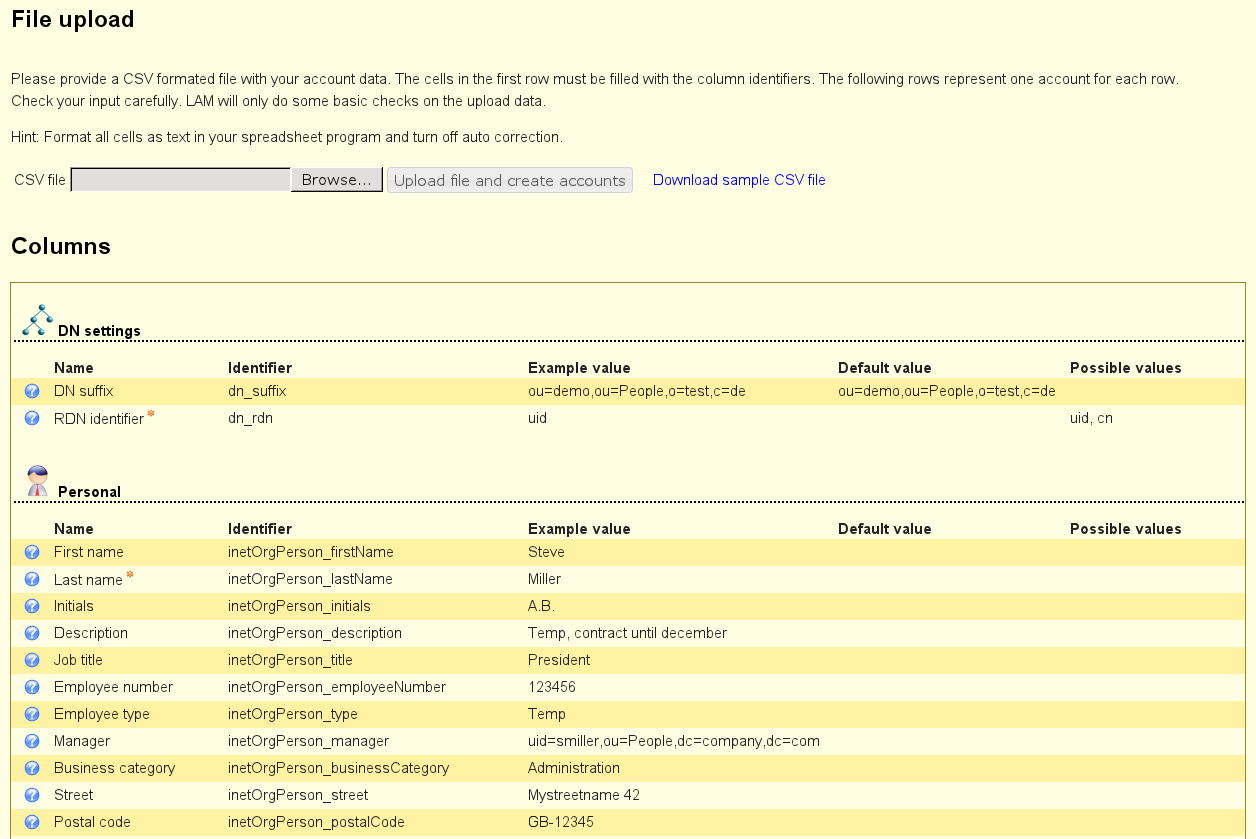The width and height of the screenshot is (1256, 839).
Task: Open help for Postal code
Action: pos(32,822)
